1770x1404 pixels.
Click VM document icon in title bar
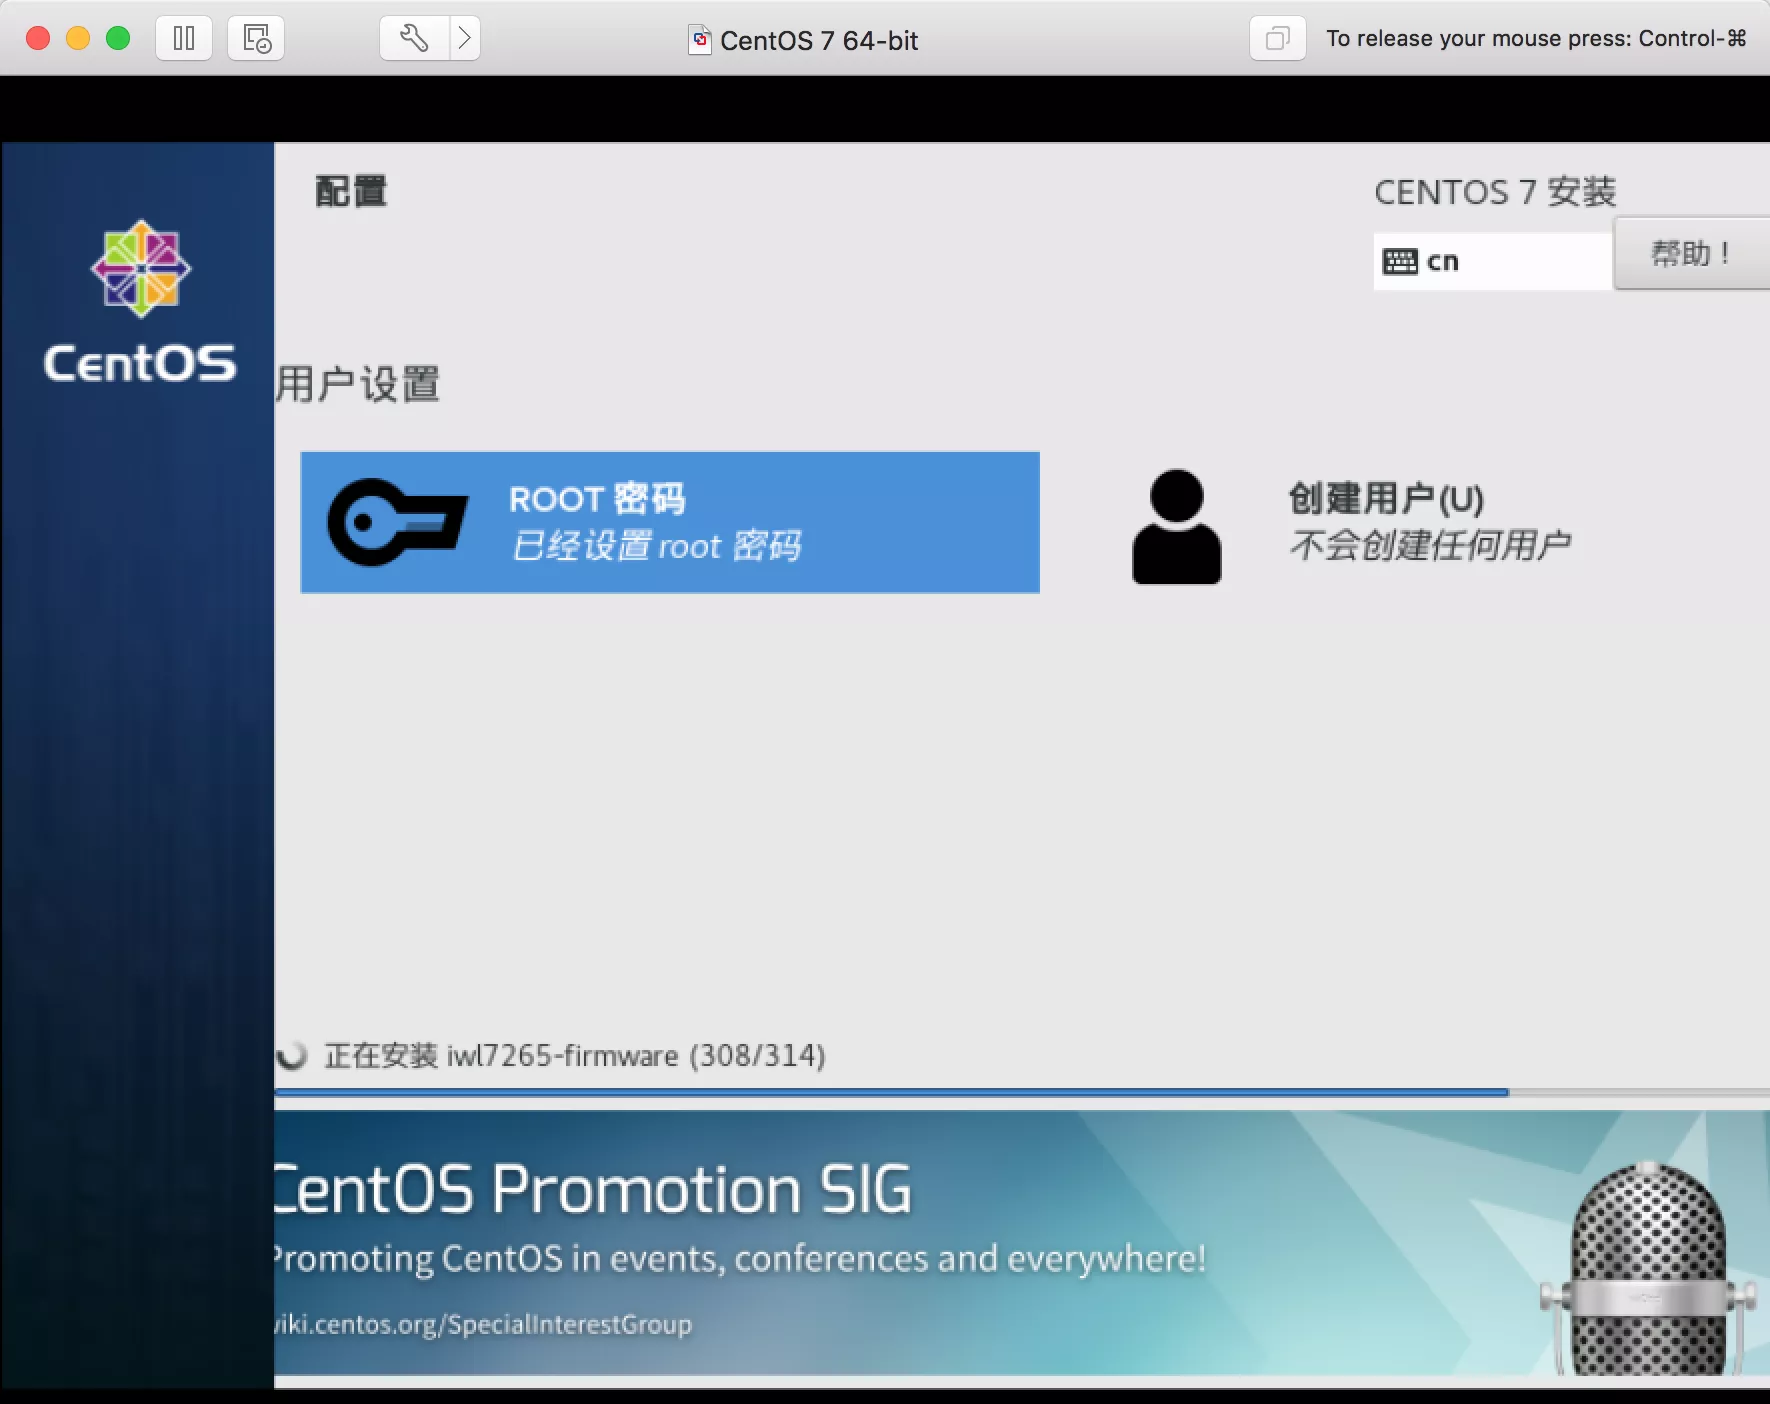click(700, 39)
